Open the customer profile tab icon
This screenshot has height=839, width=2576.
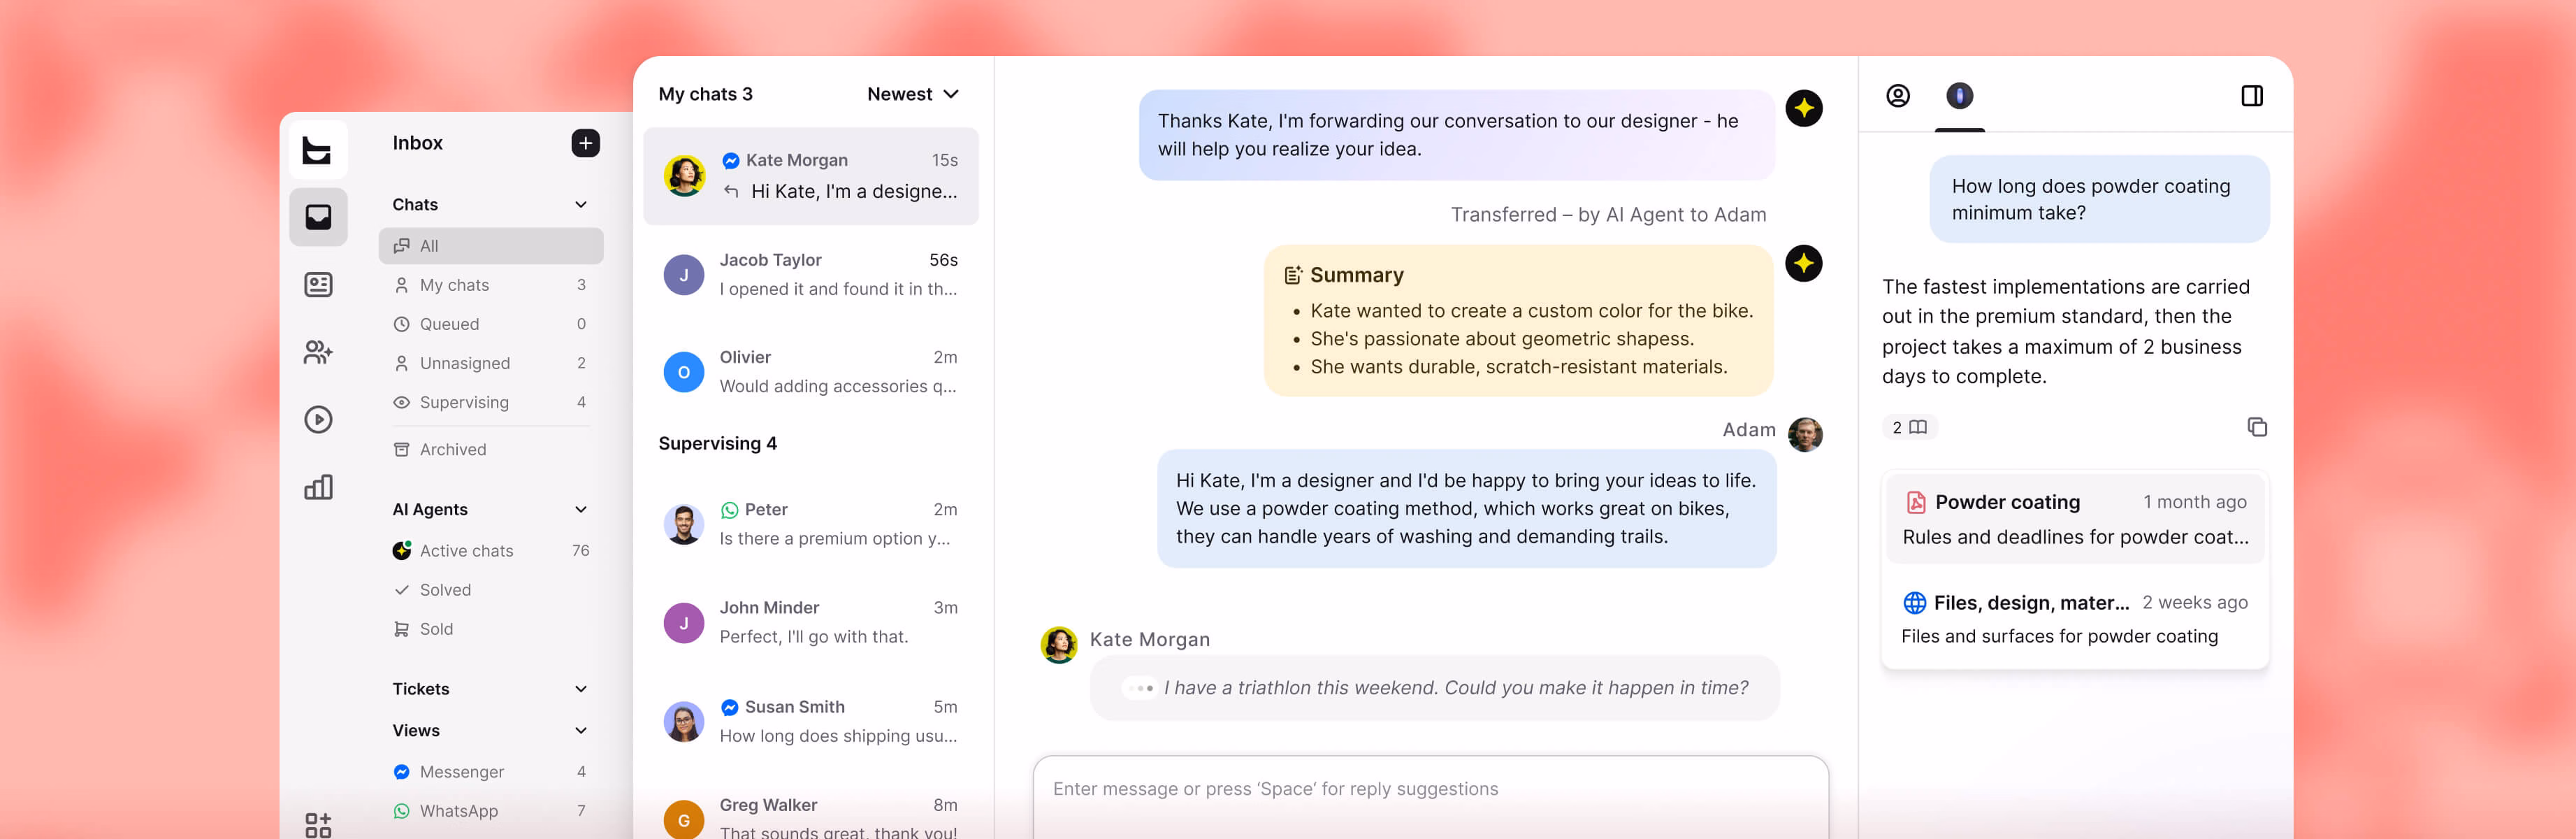pyautogui.click(x=1898, y=96)
